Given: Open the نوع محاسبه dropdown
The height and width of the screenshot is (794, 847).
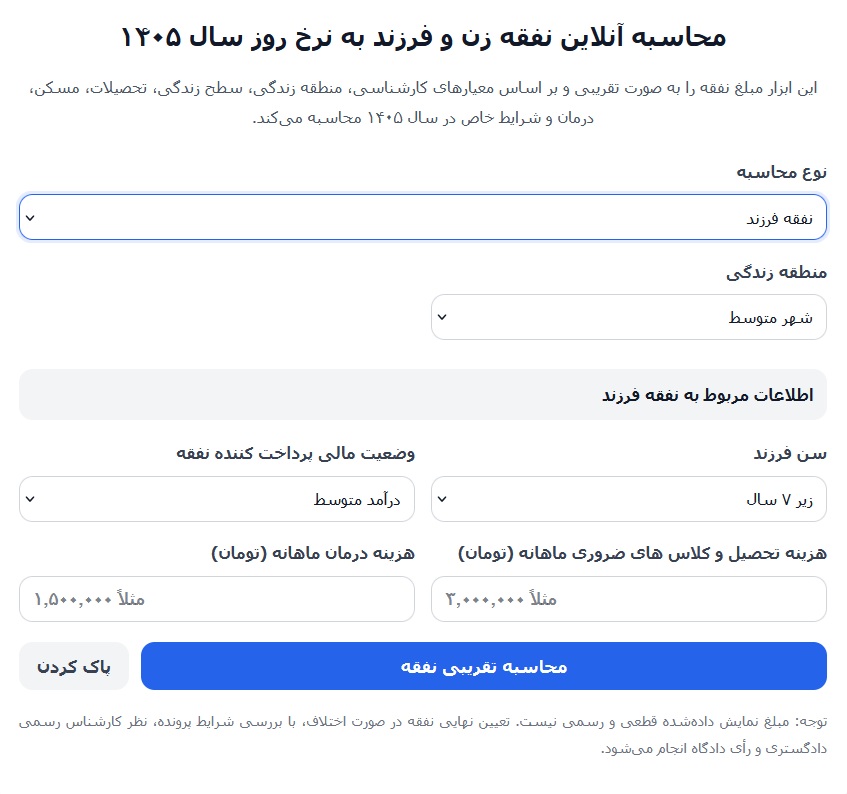Looking at the screenshot, I should (x=422, y=216).
